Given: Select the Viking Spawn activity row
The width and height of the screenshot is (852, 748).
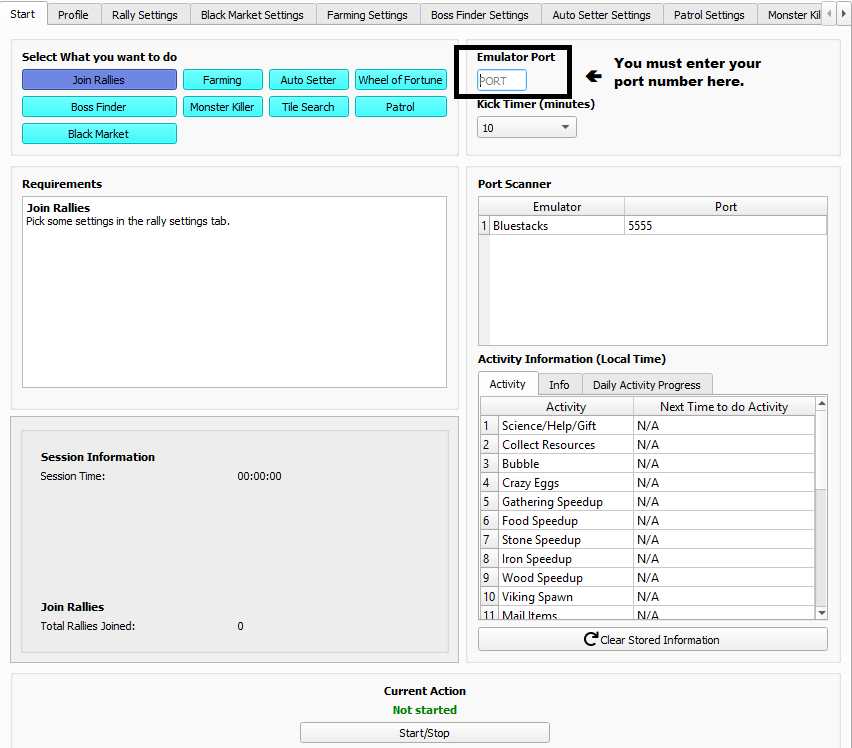Looking at the screenshot, I should 648,596.
